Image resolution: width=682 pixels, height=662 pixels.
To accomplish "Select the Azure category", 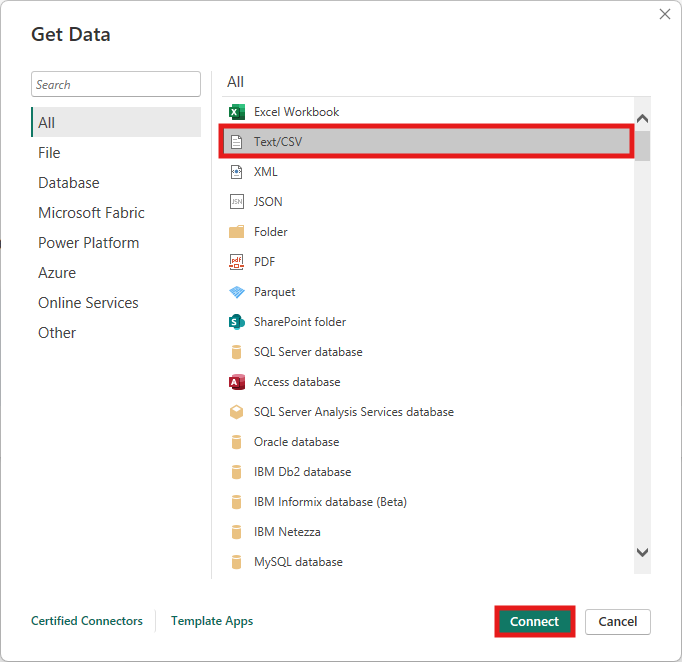I will click(116, 273).
